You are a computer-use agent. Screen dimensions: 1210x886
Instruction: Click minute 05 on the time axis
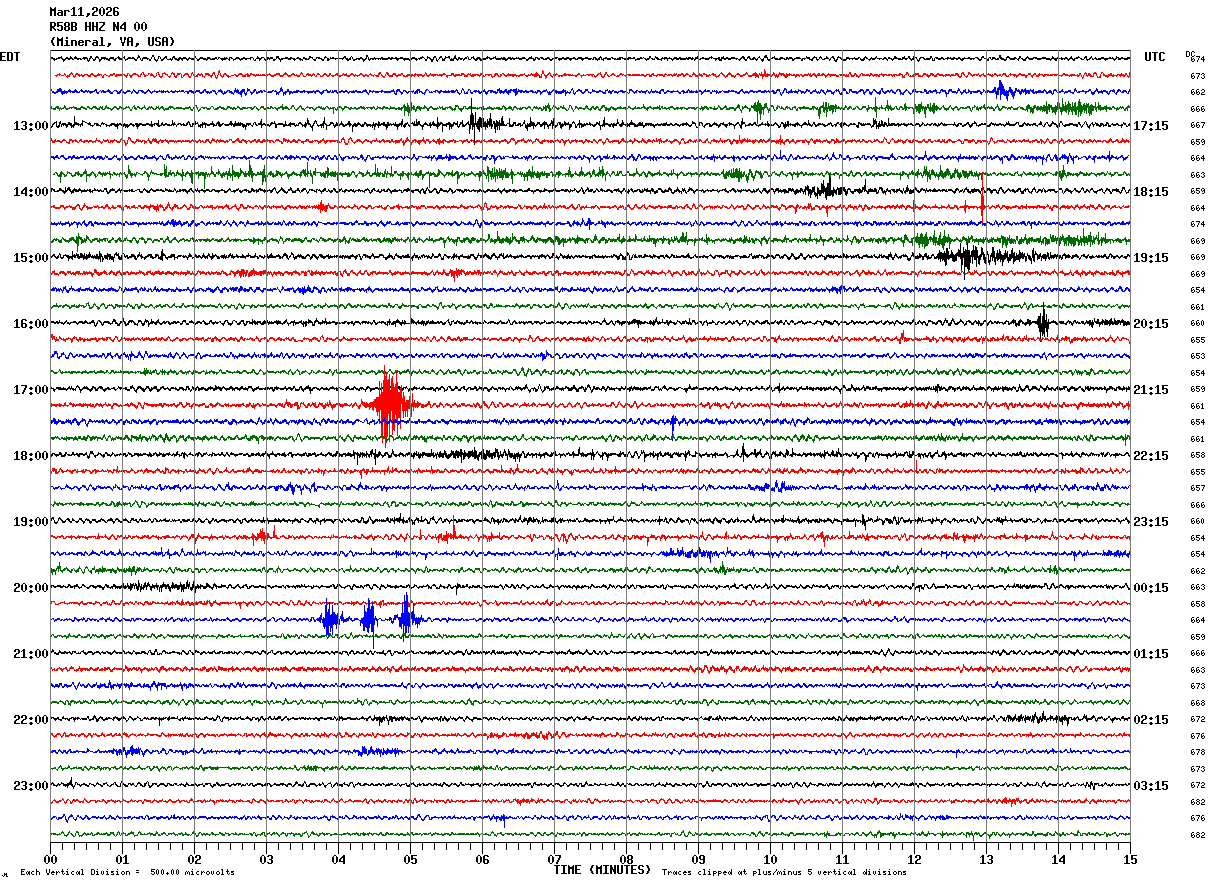[x=410, y=859]
